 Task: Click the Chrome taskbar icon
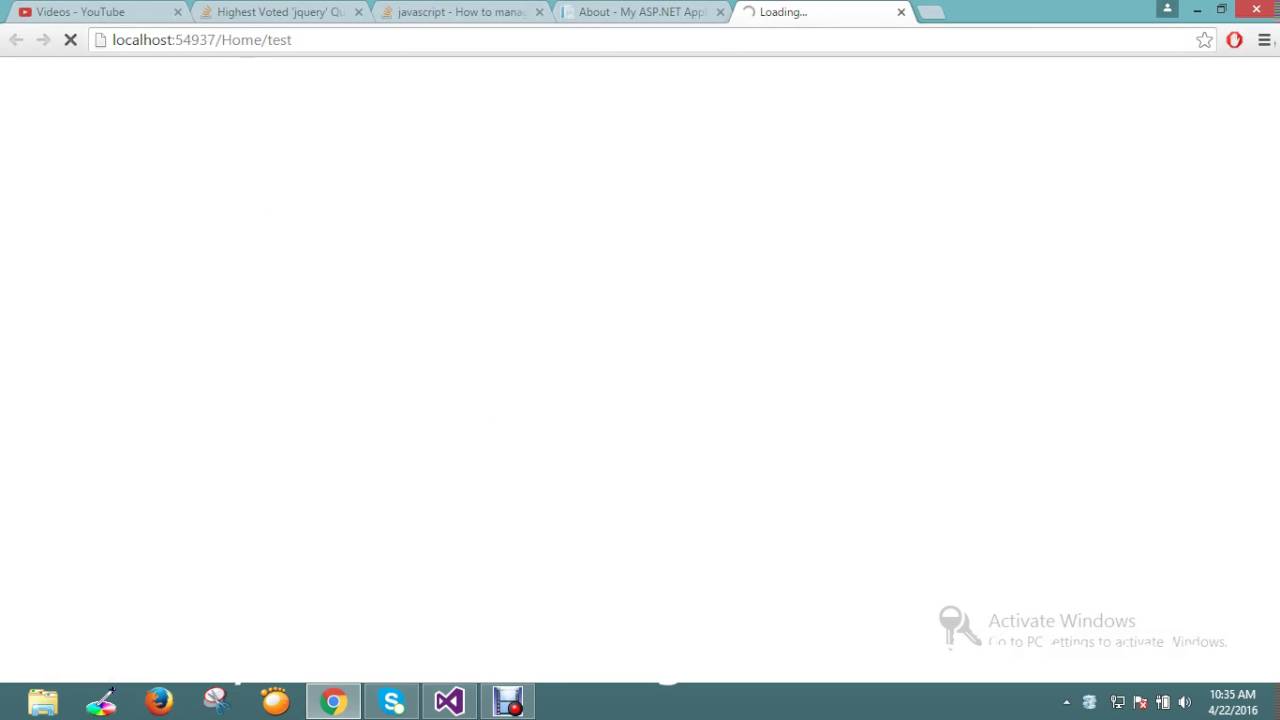(x=333, y=702)
